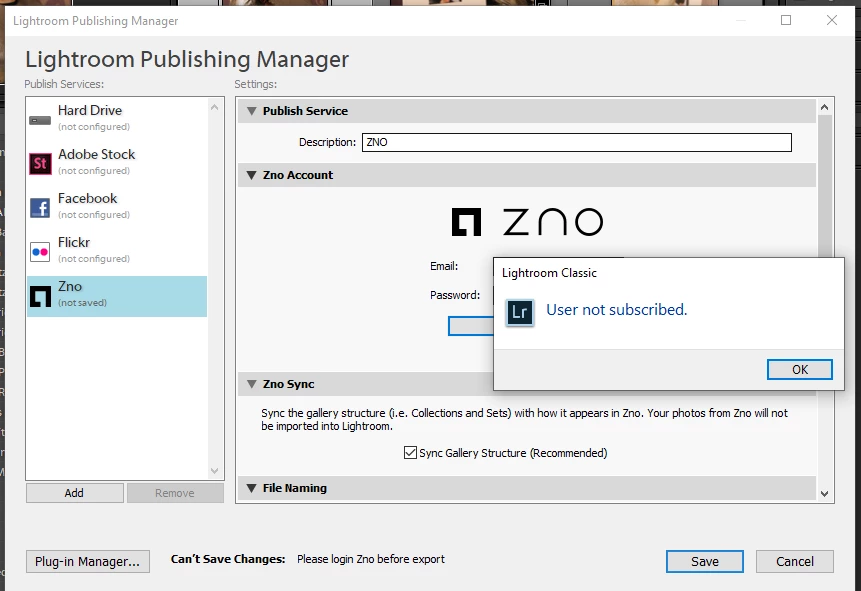The height and width of the screenshot is (591, 861).
Task: Select the Facebook service icon
Action: [x=40, y=208]
